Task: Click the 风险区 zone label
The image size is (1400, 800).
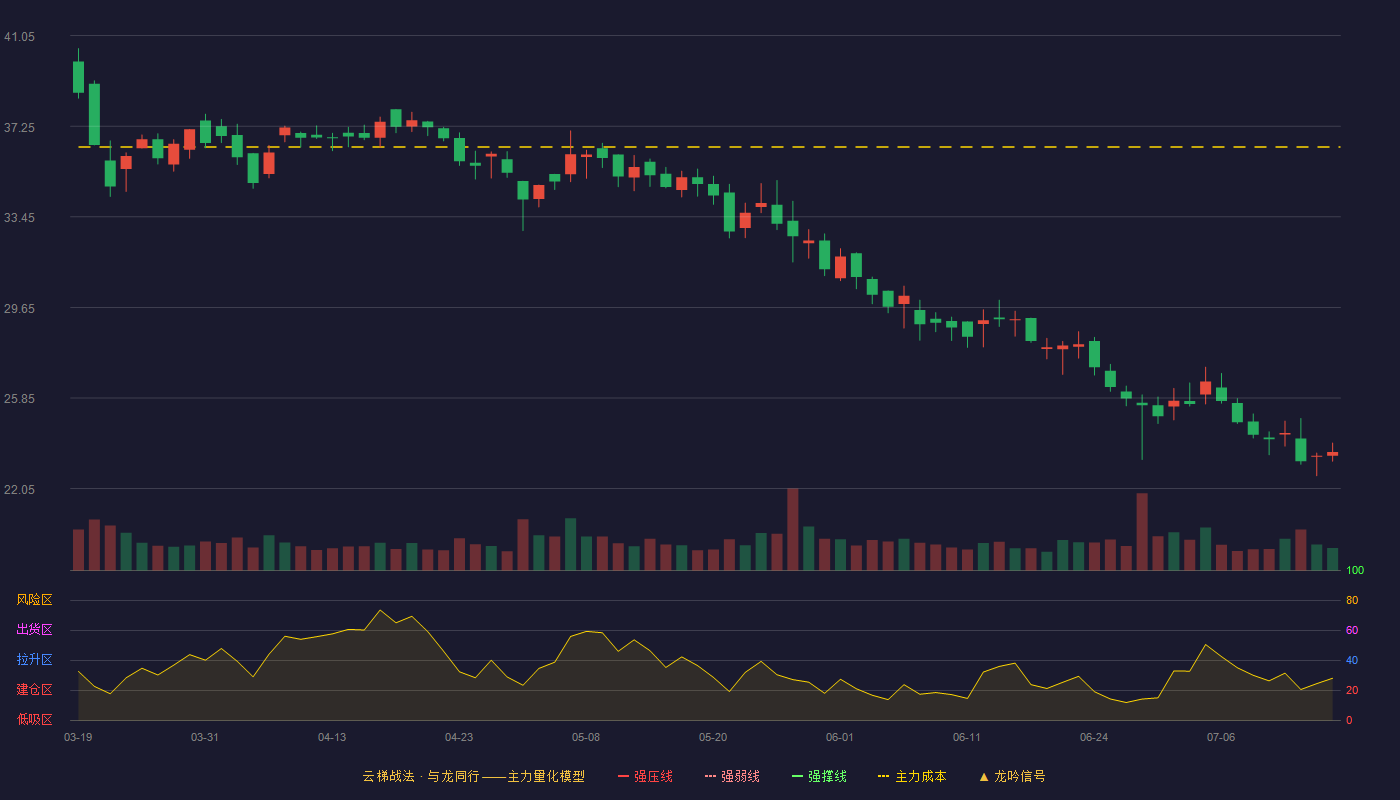Action: [34, 600]
